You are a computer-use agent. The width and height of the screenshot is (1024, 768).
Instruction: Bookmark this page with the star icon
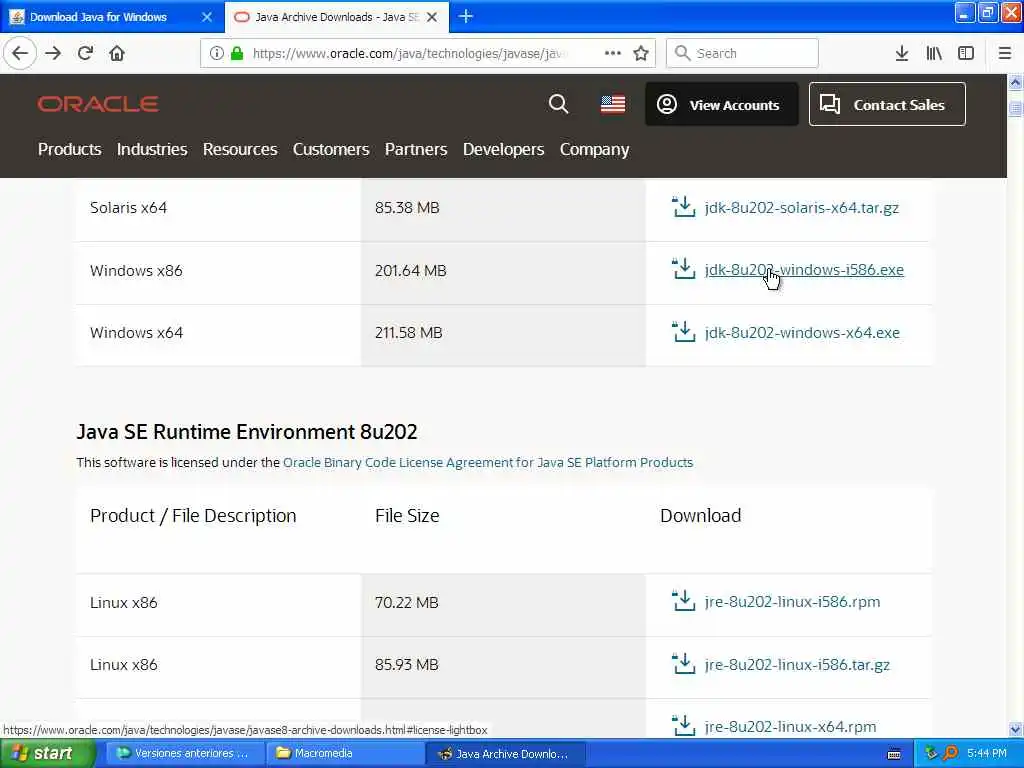641,54
